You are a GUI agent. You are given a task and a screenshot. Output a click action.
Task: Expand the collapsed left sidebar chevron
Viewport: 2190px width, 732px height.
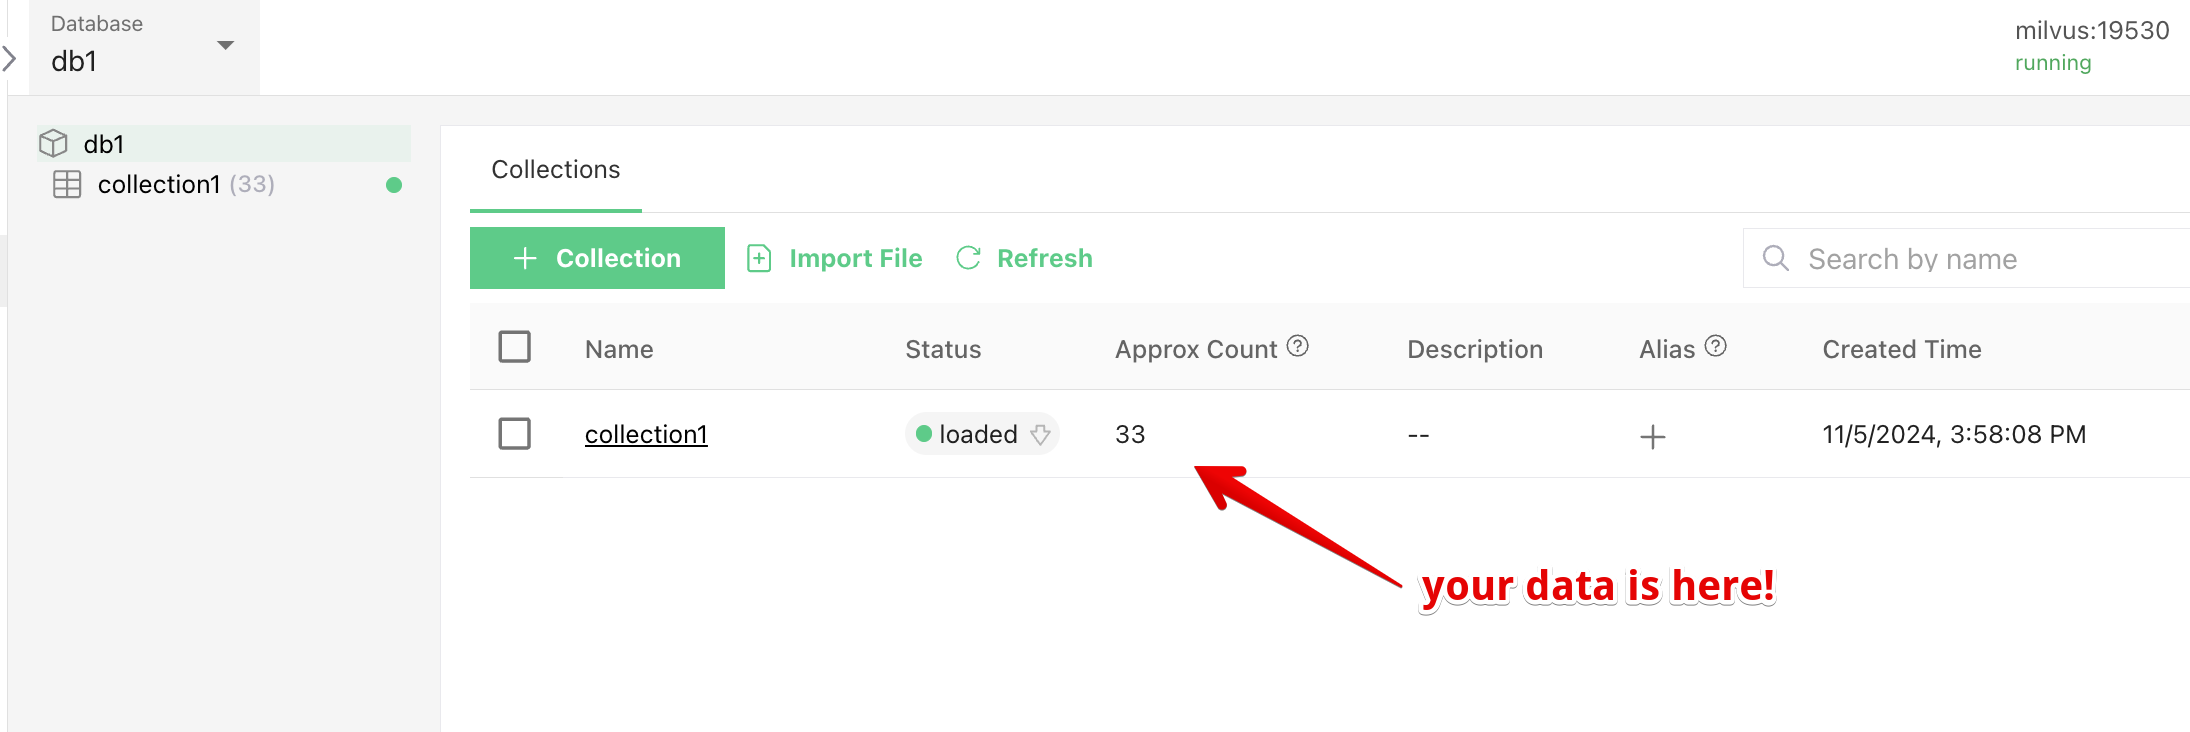tap(9, 58)
